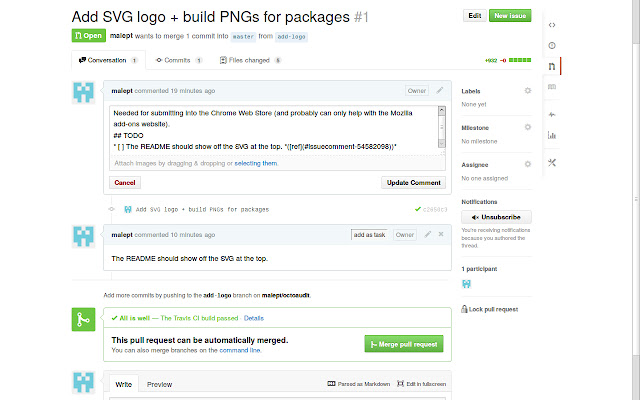The image size is (640, 400).
Task: Open the Pulse icon in the sidebar
Action: point(553,114)
